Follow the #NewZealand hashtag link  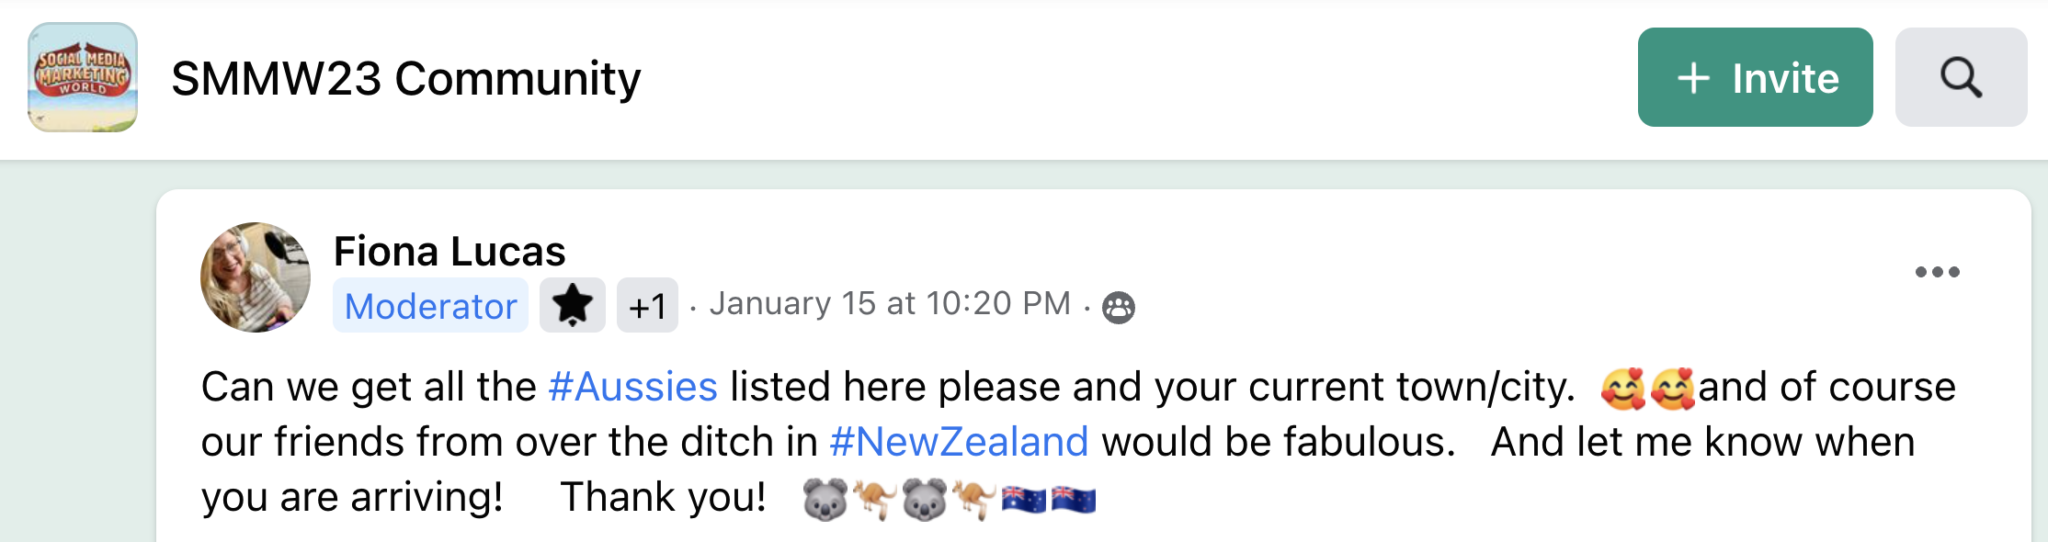click(x=958, y=442)
